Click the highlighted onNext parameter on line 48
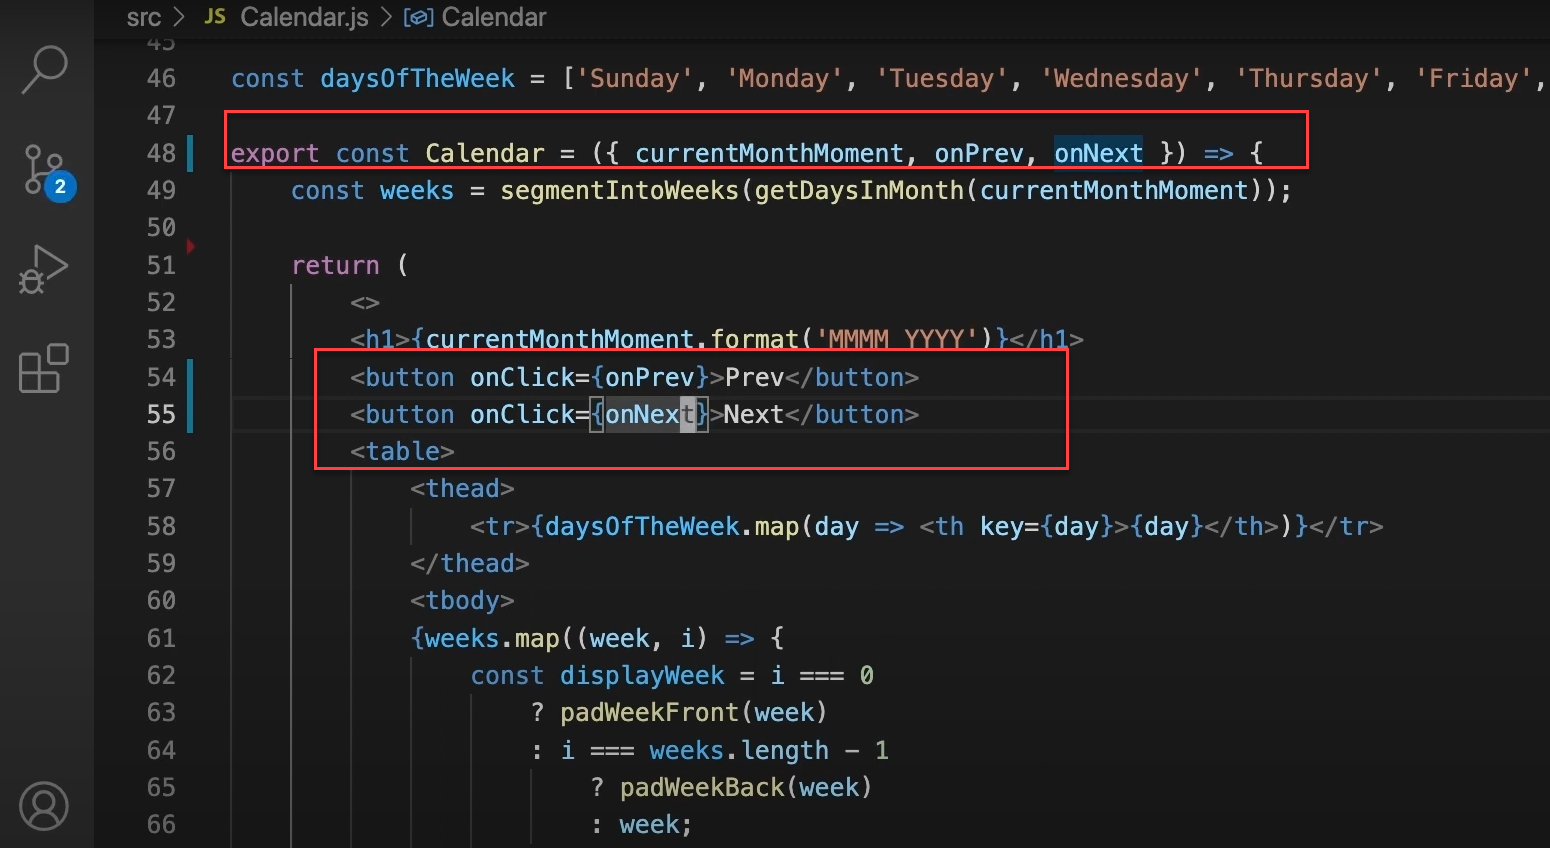1550x848 pixels. tap(1097, 152)
